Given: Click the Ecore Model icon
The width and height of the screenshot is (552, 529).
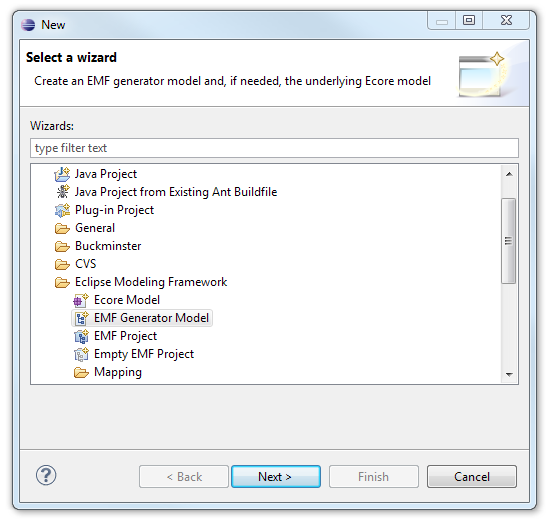Looking at the screenshot, I should pos(81,300).
